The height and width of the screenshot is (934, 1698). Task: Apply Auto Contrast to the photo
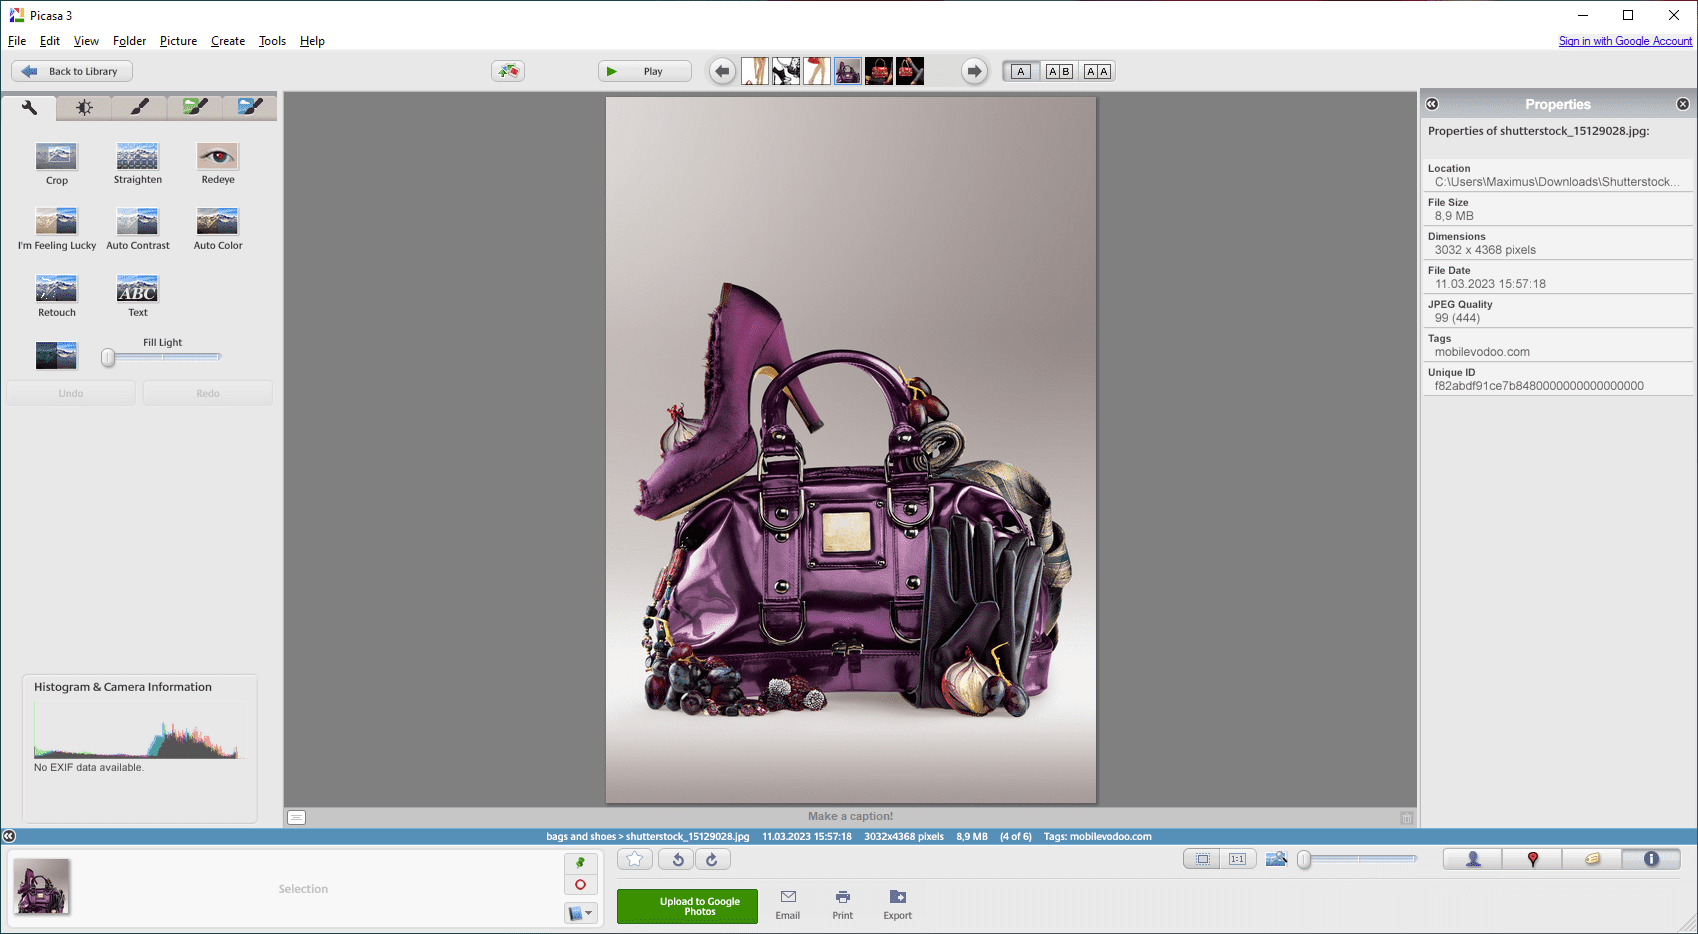[x=137, y=228]
